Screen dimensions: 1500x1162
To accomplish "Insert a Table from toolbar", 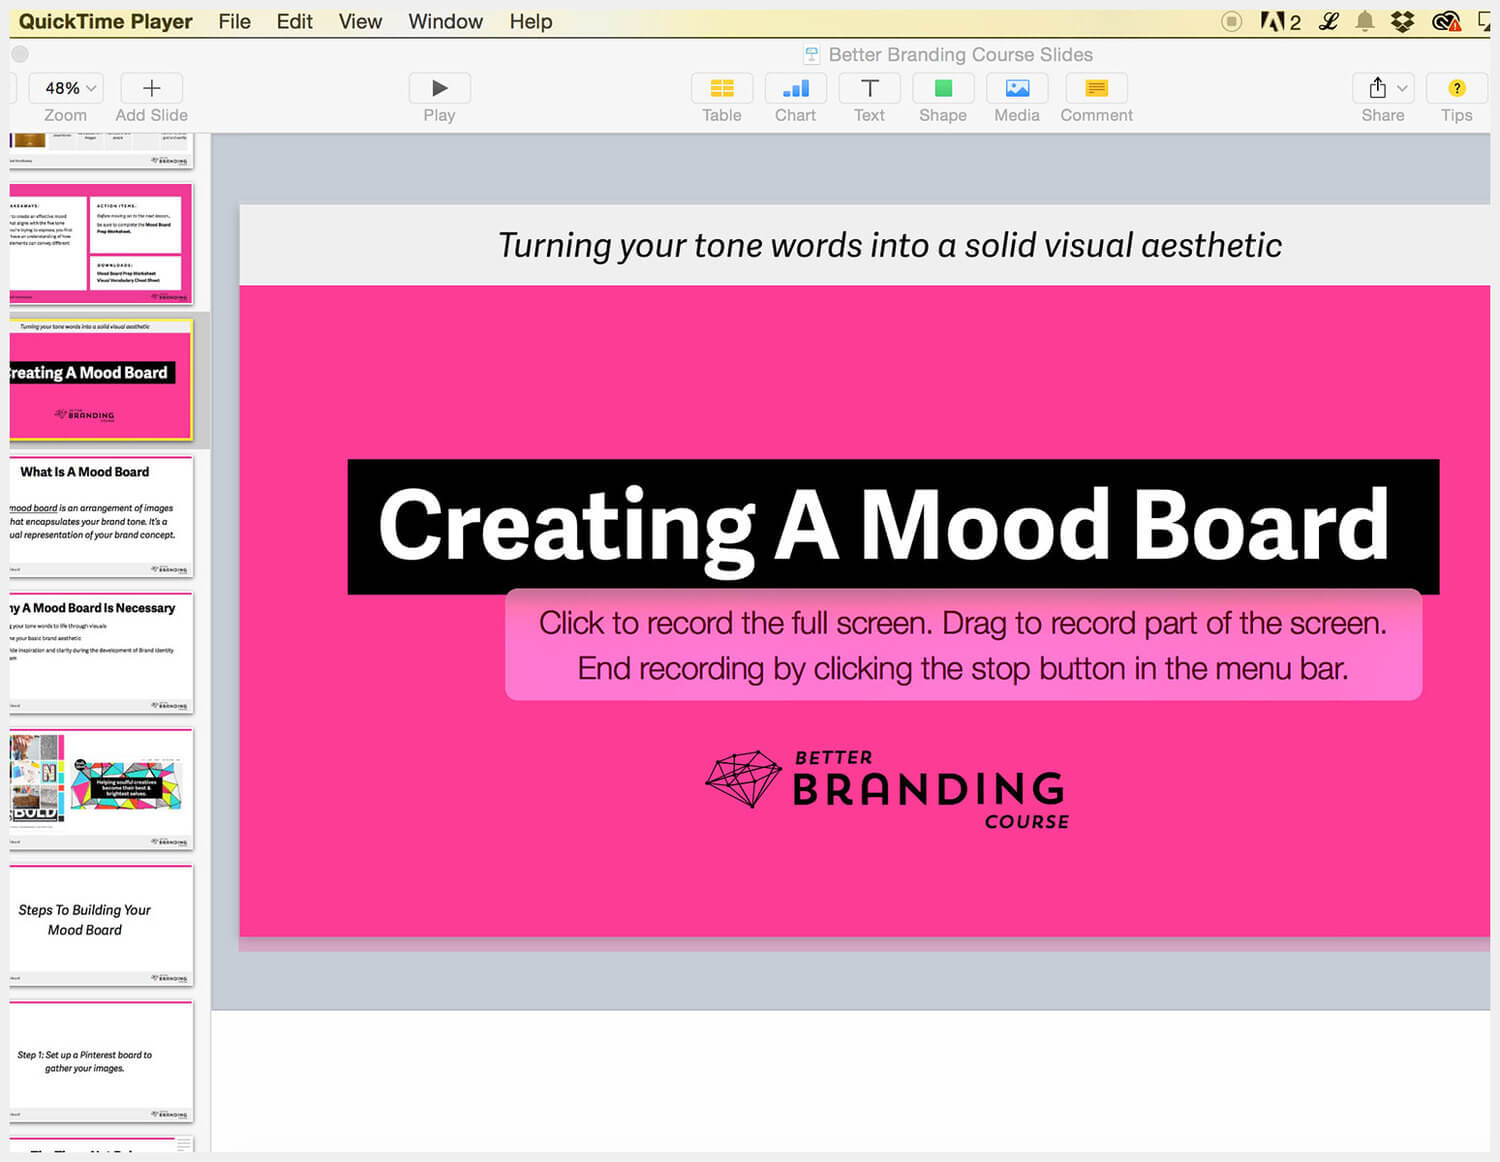I will point(721,89).
